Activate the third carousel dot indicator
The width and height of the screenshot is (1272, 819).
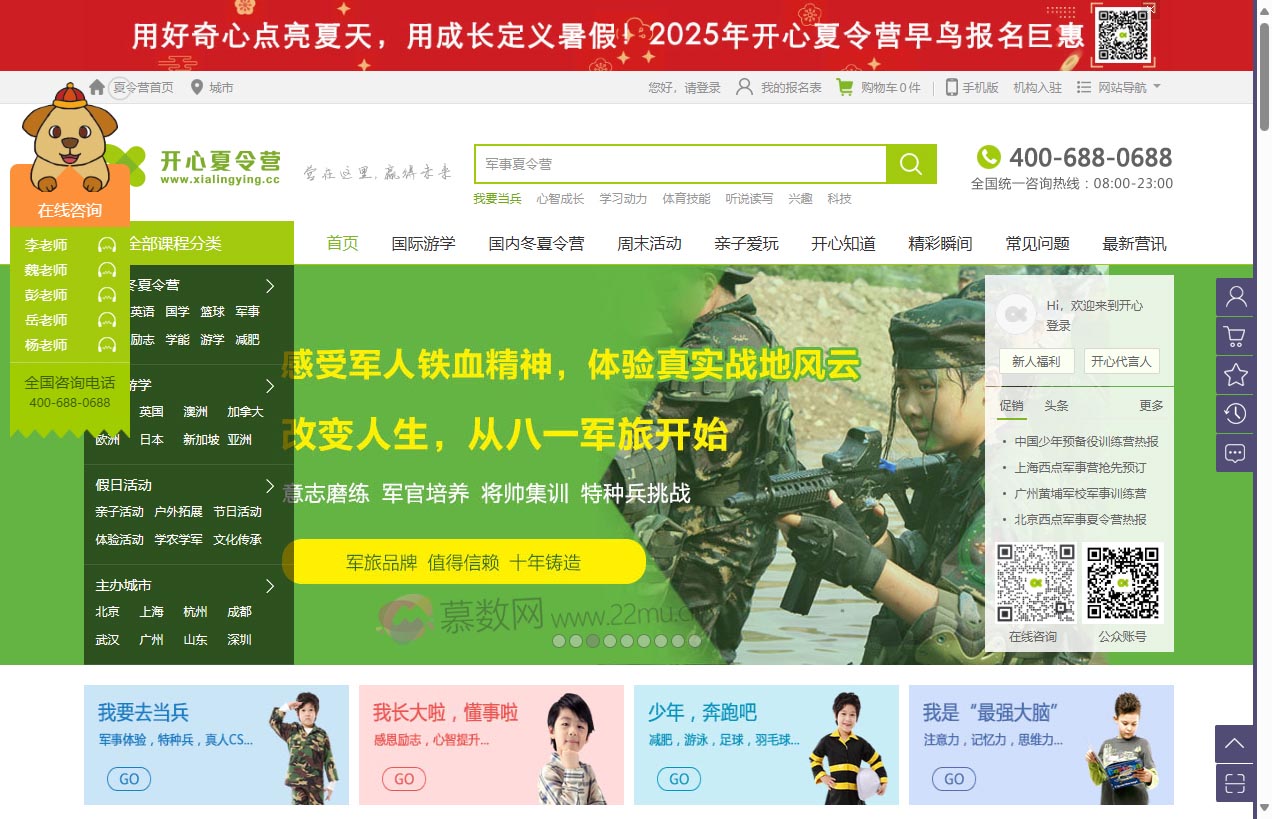click(592, 641)
